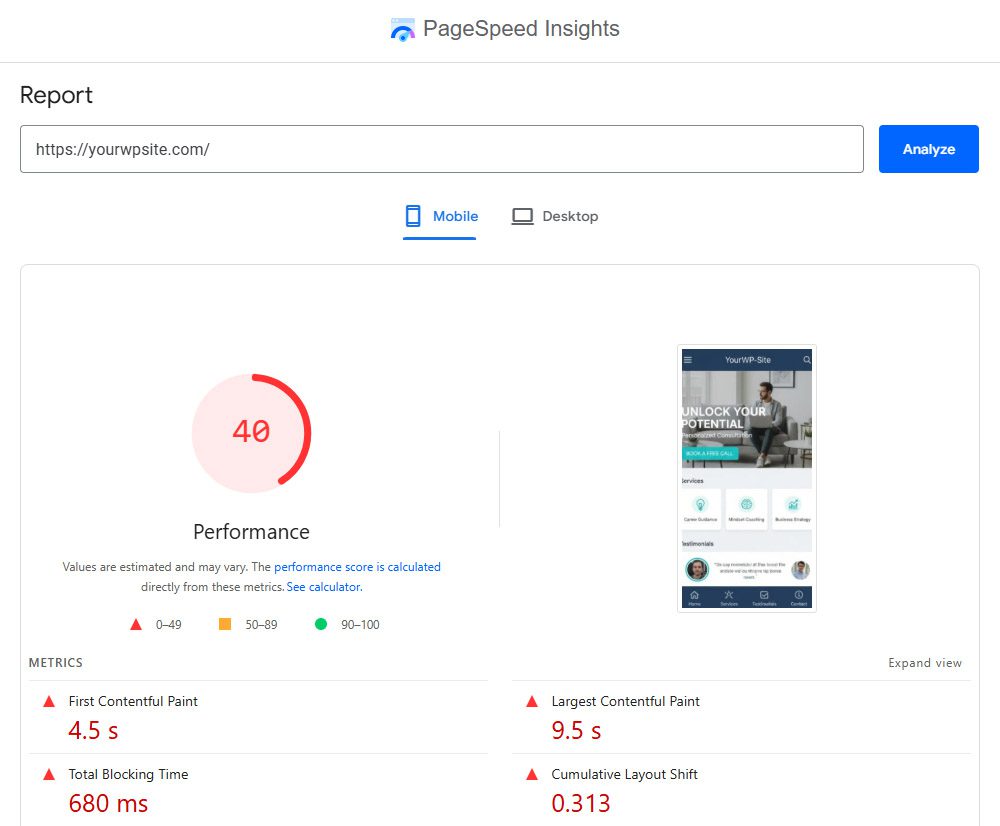The image size is (1000, 826).
Task: Click the 0.313 value
Action: click(581, 804)
